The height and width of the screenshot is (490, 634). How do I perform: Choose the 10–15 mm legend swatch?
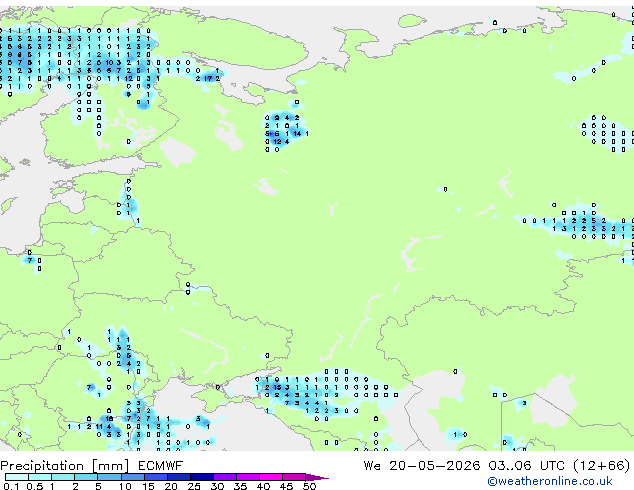(132, 477)
